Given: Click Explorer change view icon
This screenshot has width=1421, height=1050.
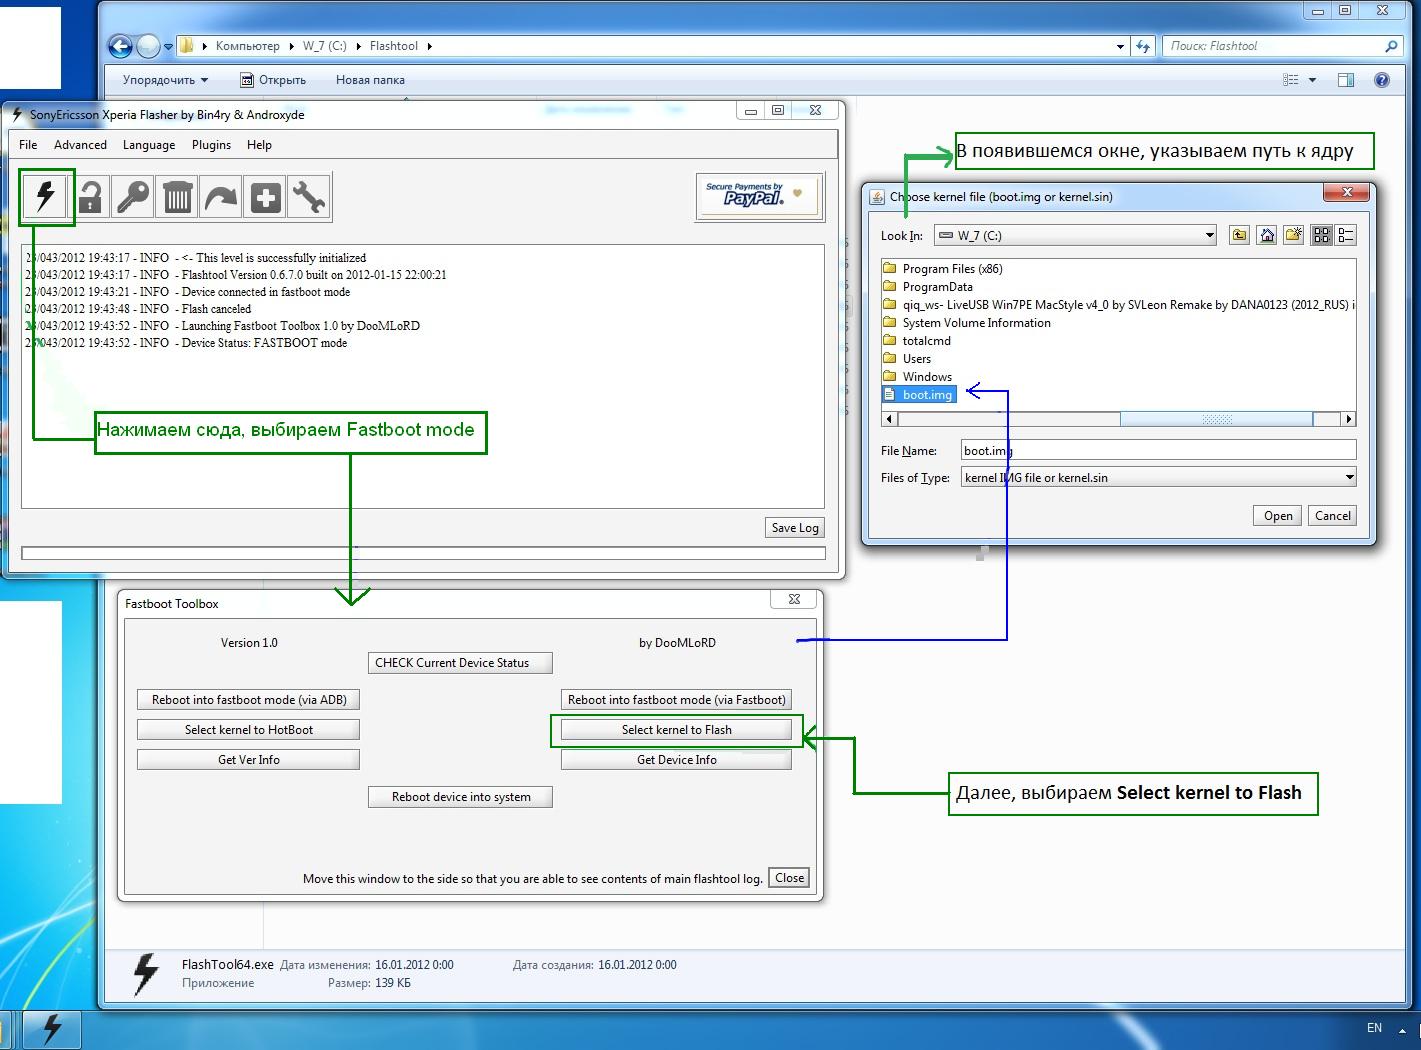Looking at the screenshot, I should point(1291,80).
